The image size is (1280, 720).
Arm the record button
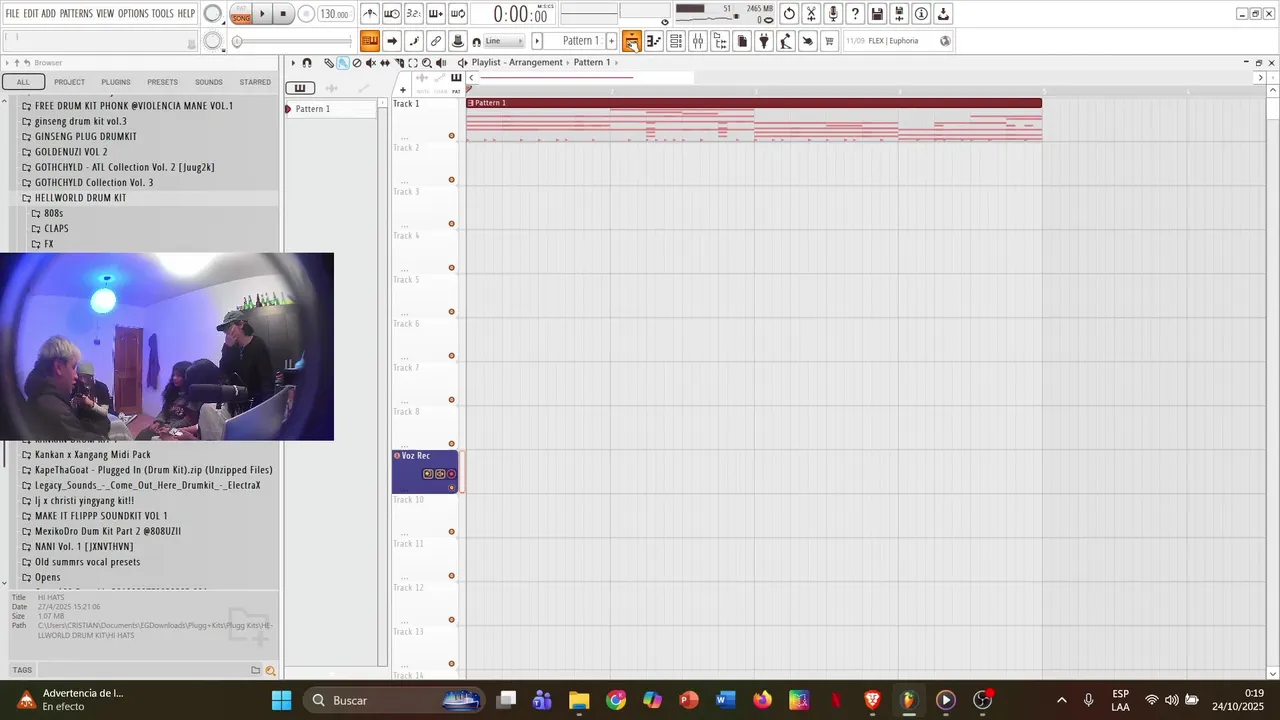[306, 14]
